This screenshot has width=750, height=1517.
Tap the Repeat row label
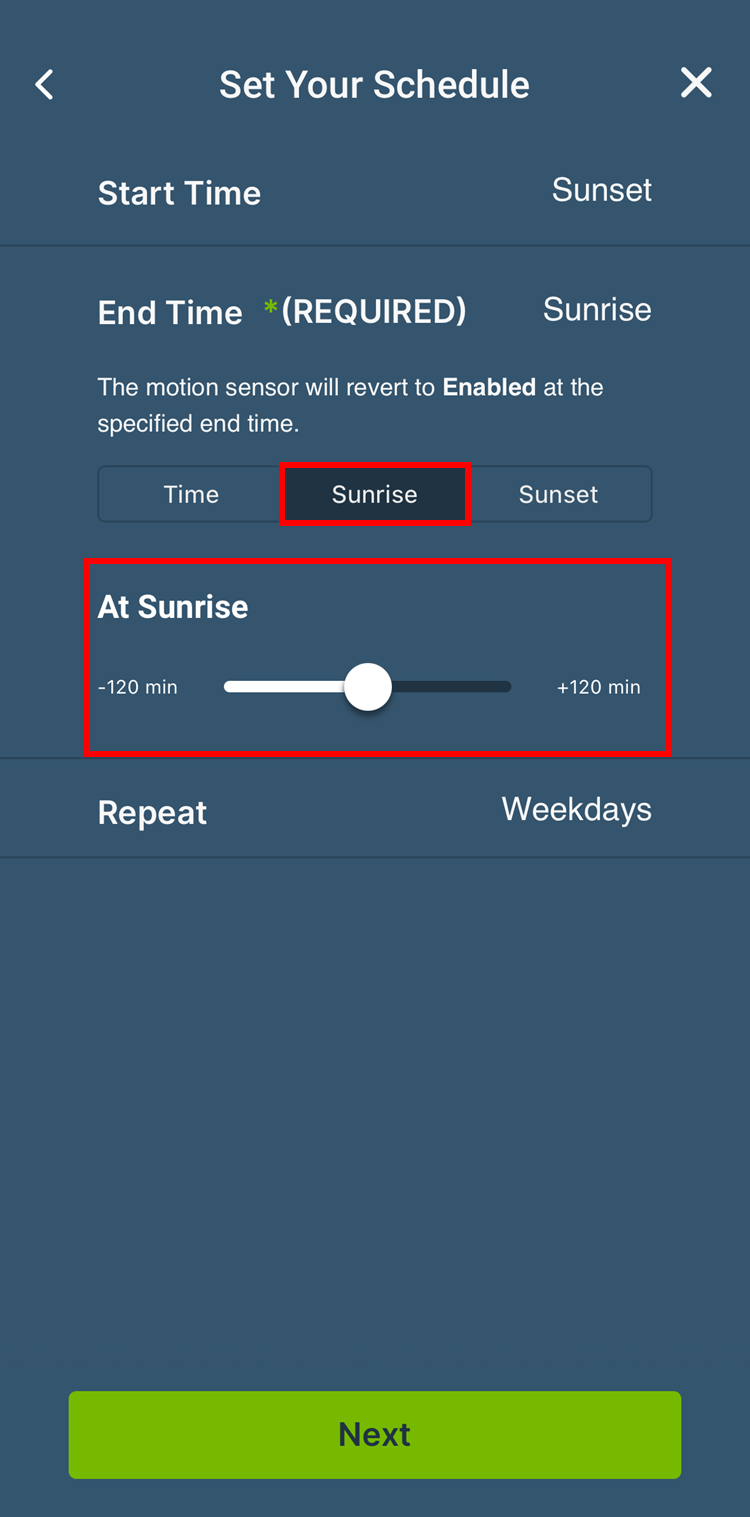tap(152, 813)
